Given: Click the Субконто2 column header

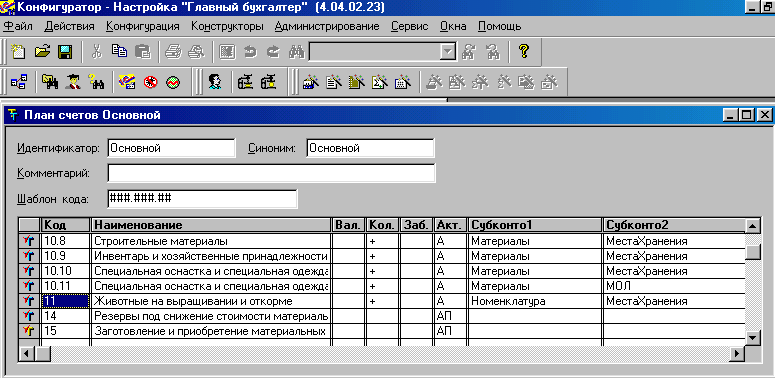Looking at the screenshot, I should 674,225.
